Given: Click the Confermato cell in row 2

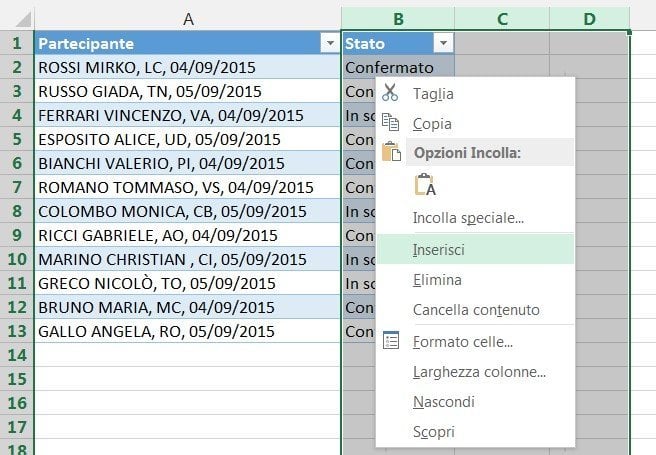Looking at the screenshot, I should coord(398,67).
